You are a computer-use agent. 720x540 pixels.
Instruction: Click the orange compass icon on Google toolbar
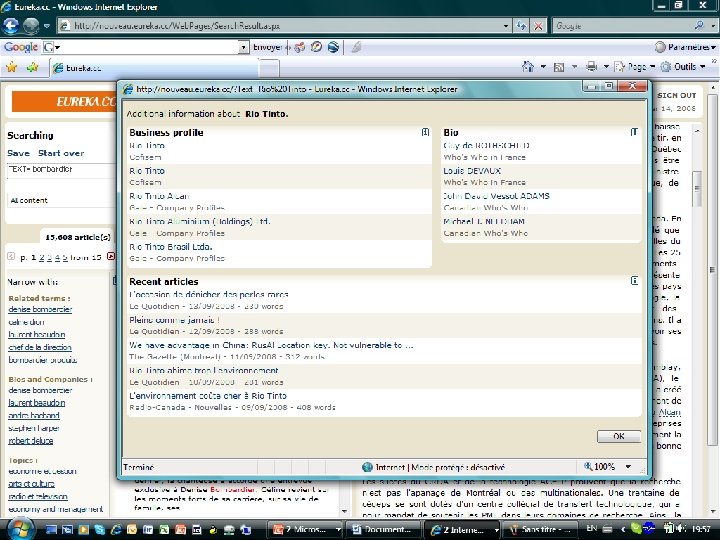point(316,47)
